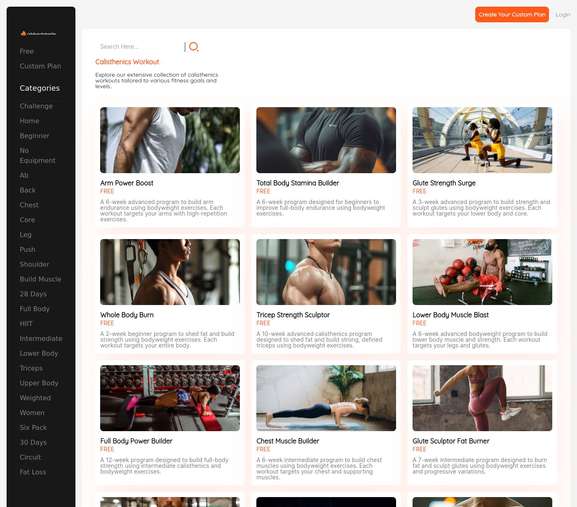Click the Glute Sculptor Fat Burner title
The height and width of the screenshot is (507, 577).
click(451, 441)
